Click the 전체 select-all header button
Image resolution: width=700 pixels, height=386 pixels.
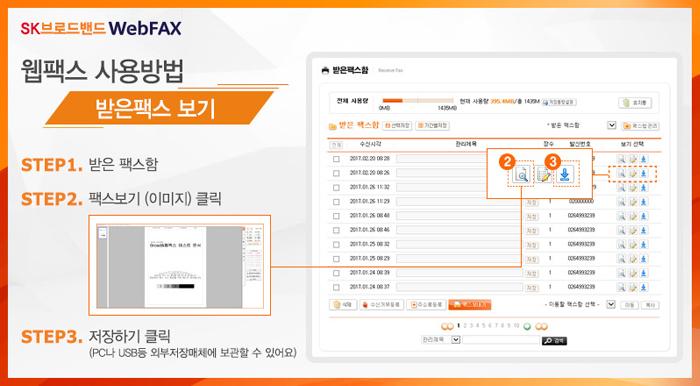point(336,145)
